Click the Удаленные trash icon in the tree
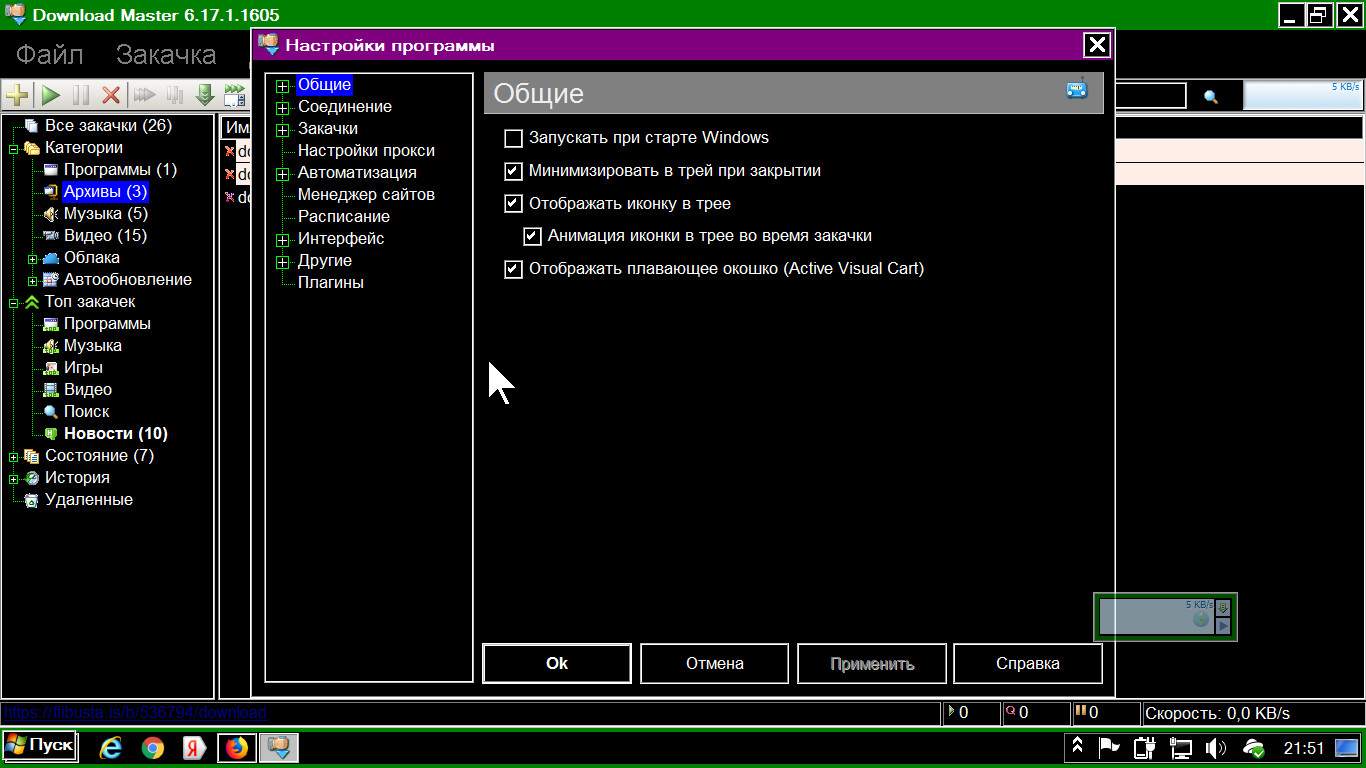1366x768 pixels. [32, 500]
